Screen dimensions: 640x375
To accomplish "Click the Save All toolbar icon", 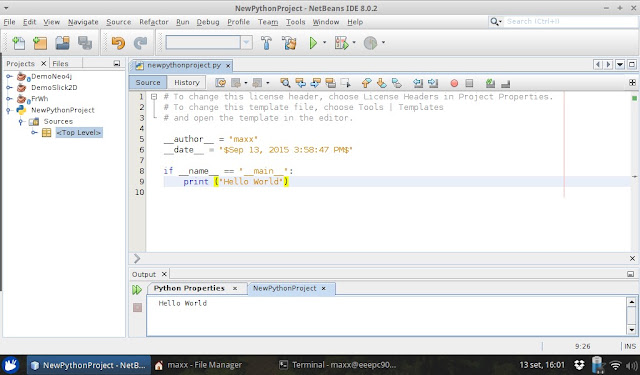I will point(85,42).
